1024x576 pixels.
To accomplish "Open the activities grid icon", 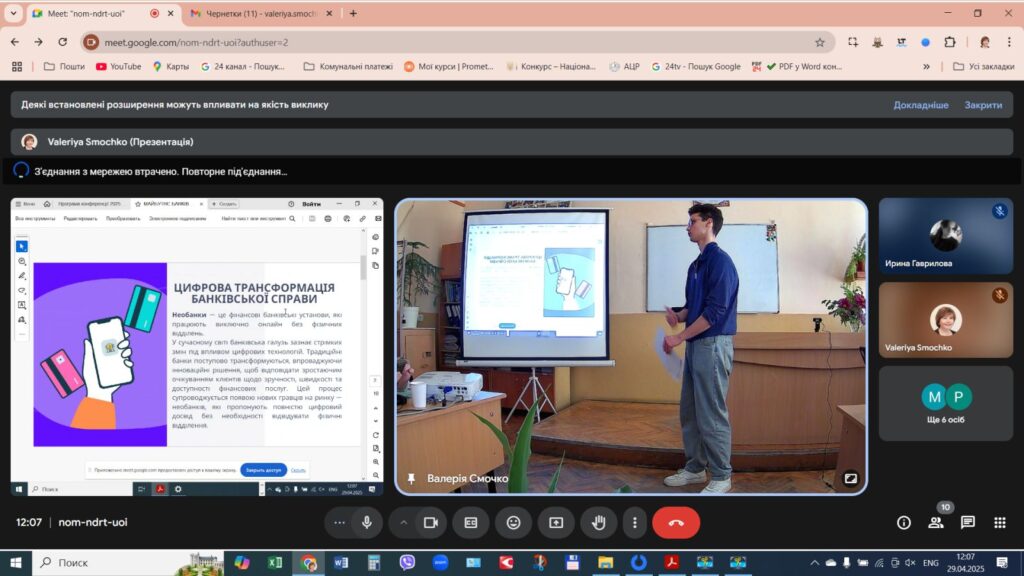I will tap(1000, 522).
